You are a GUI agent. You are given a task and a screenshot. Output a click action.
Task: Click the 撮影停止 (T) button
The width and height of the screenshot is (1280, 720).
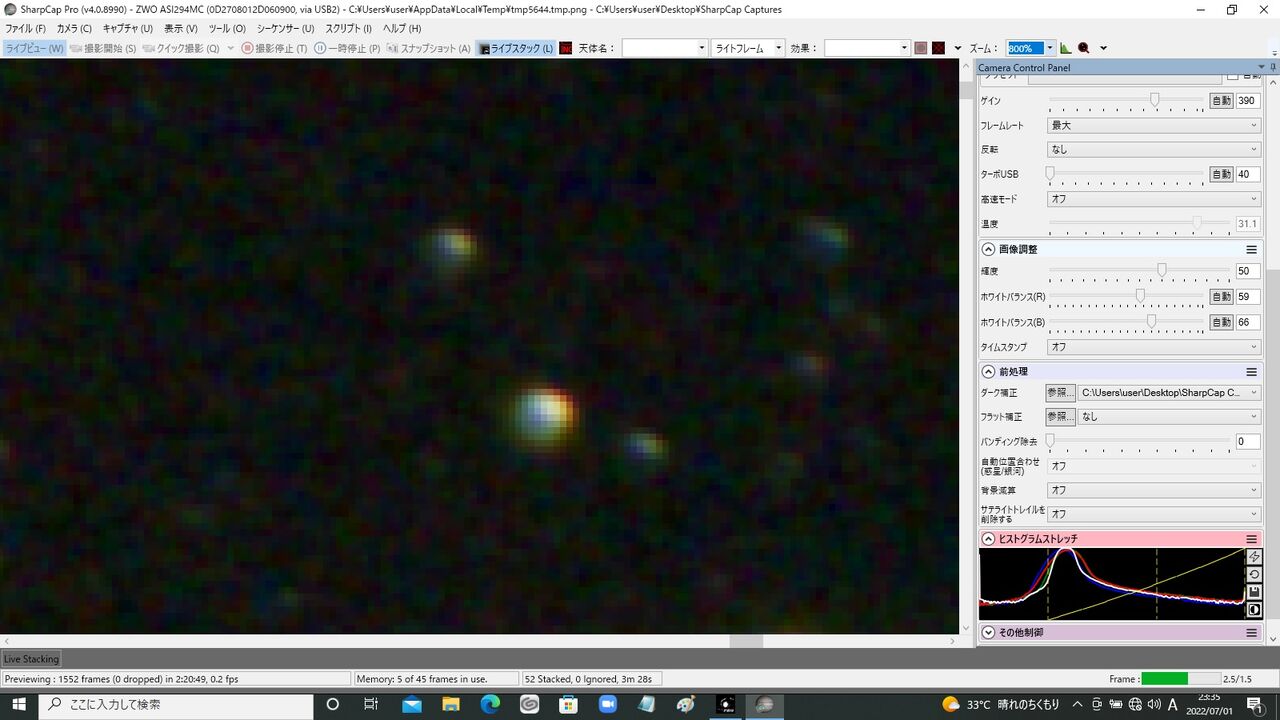[275, 48]
